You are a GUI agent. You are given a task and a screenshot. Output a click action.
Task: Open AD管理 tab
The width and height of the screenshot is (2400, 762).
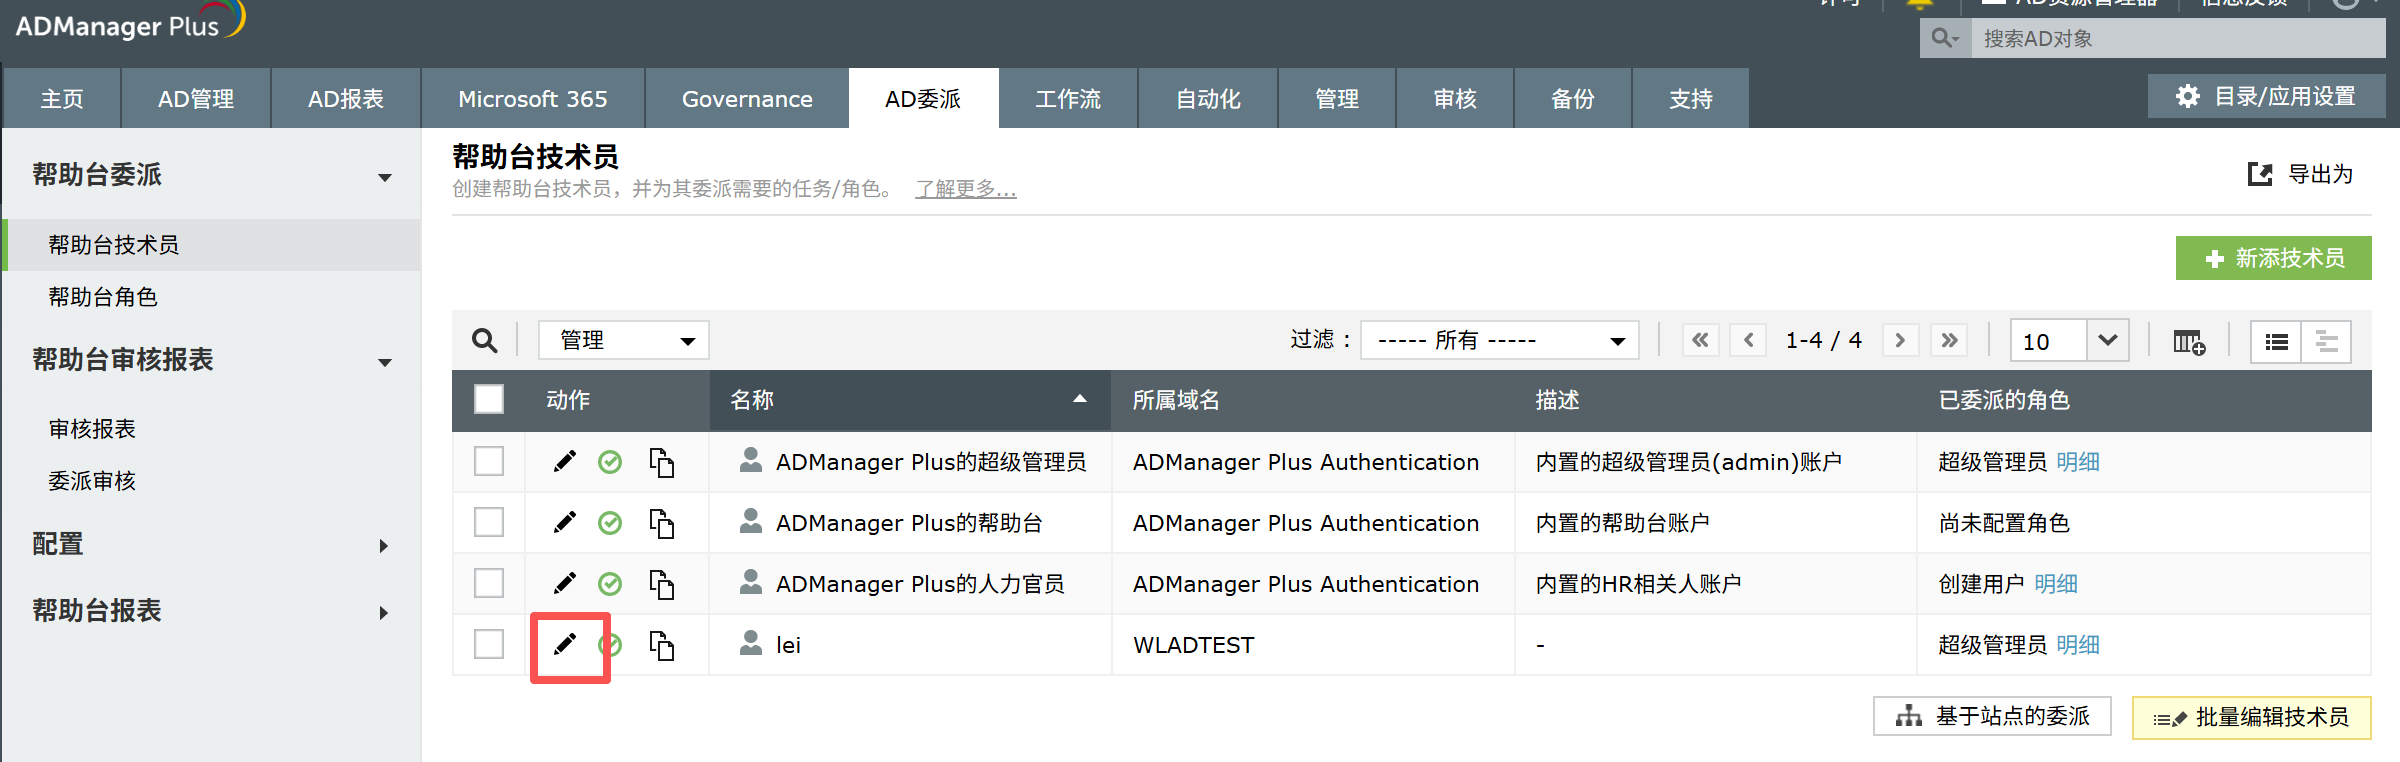[196, 98]
